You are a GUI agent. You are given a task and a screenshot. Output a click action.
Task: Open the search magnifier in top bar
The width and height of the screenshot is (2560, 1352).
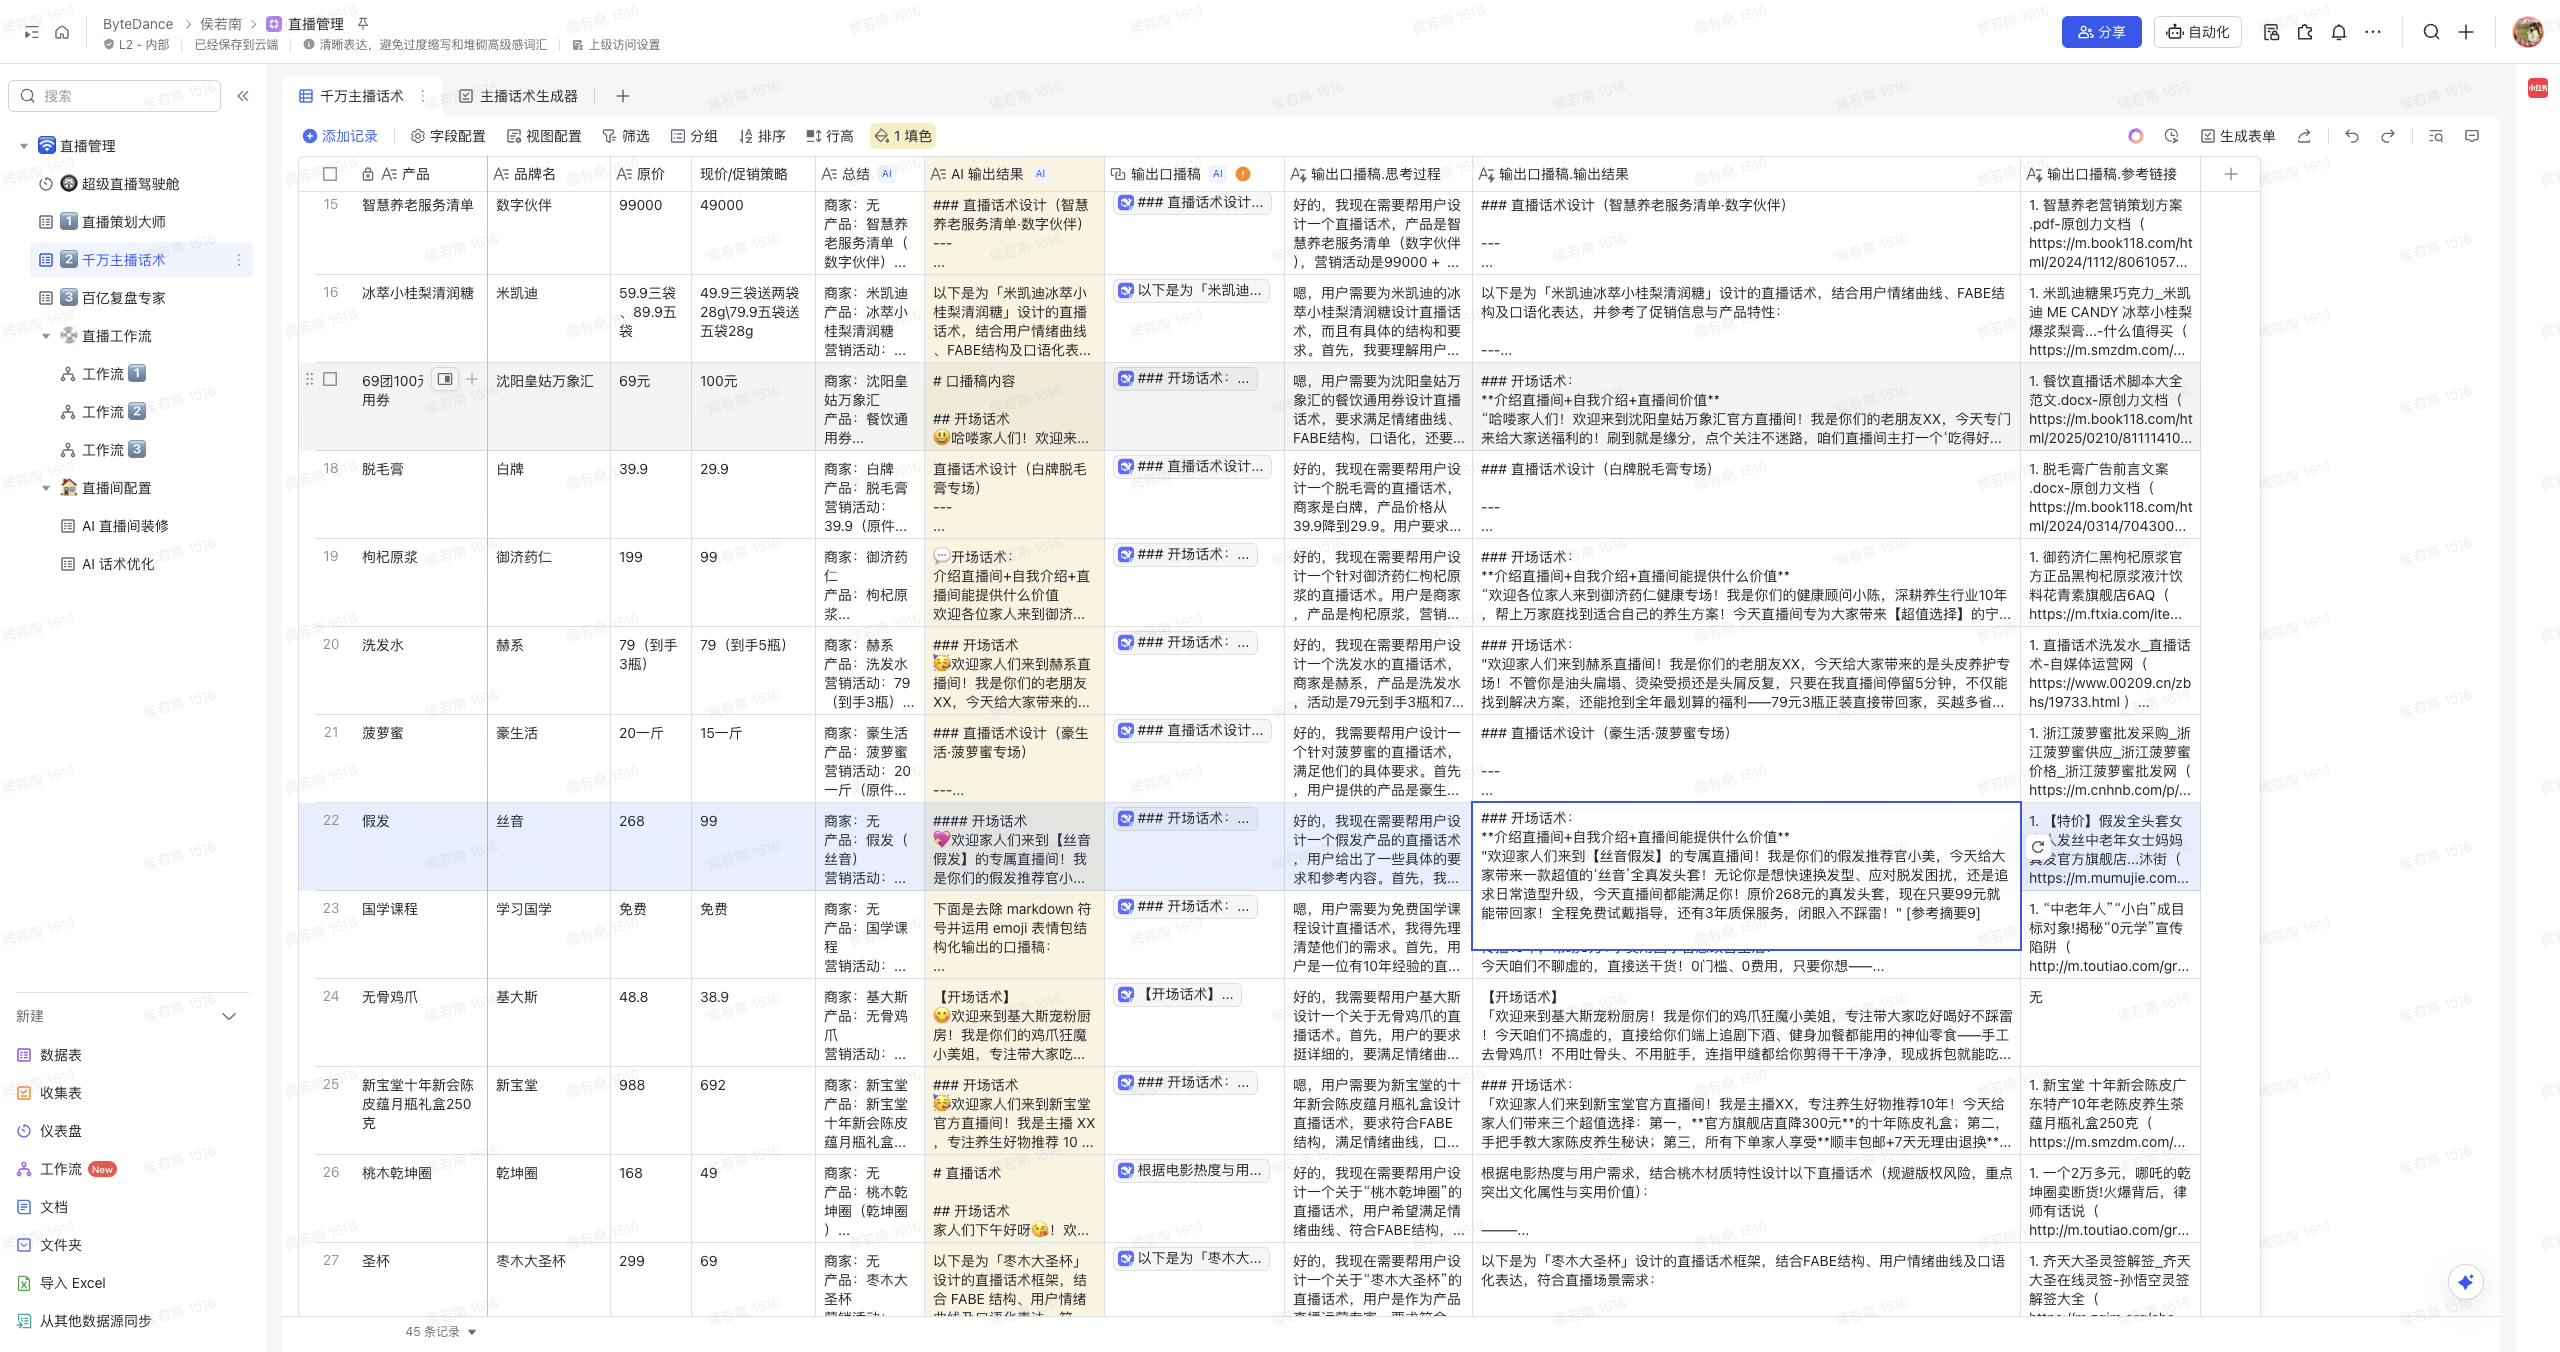coord(2431,32)
